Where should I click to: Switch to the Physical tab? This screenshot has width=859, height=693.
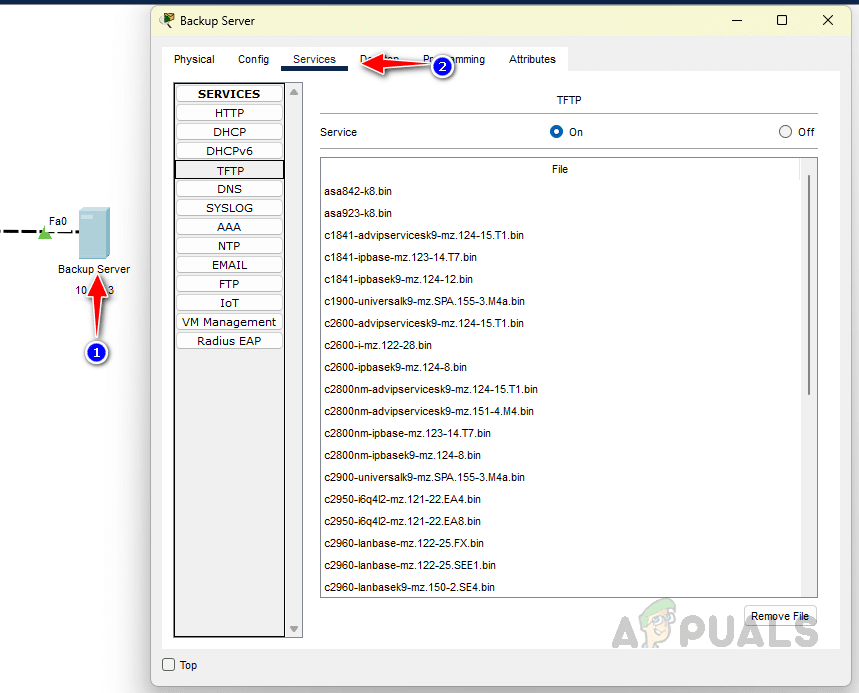[x=194, y=59]
